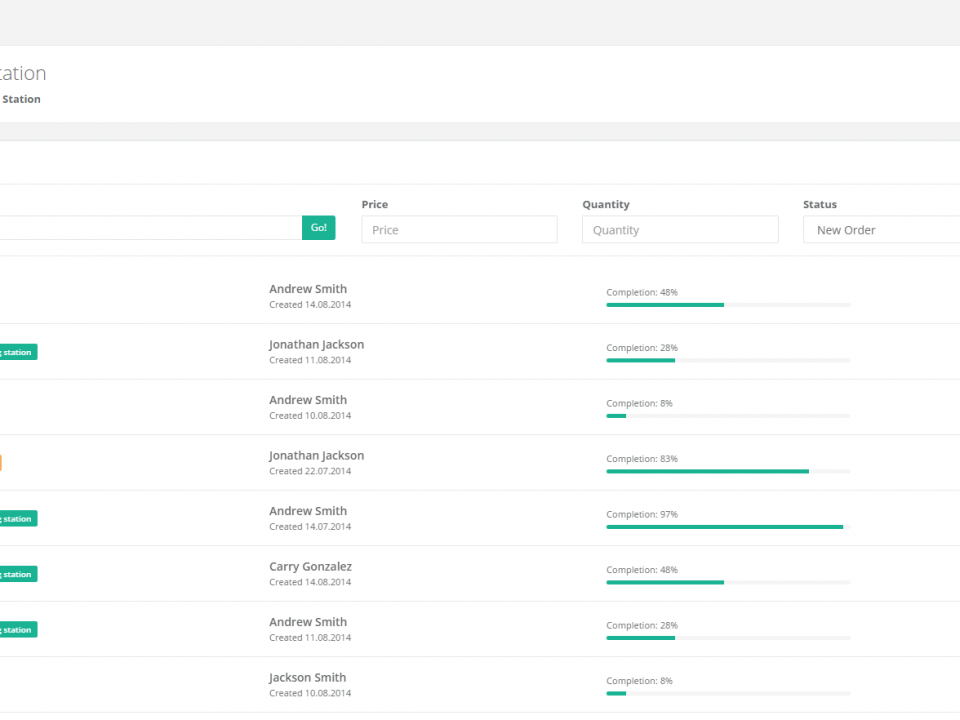Screen dimensions: 960x720
Task: Open the Status dropdown showing New Order
Action: (x=881, y=230)
